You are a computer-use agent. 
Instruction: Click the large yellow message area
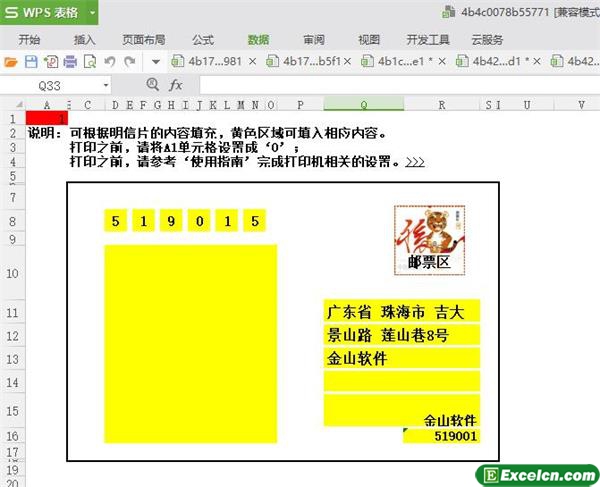pos(191,344)
